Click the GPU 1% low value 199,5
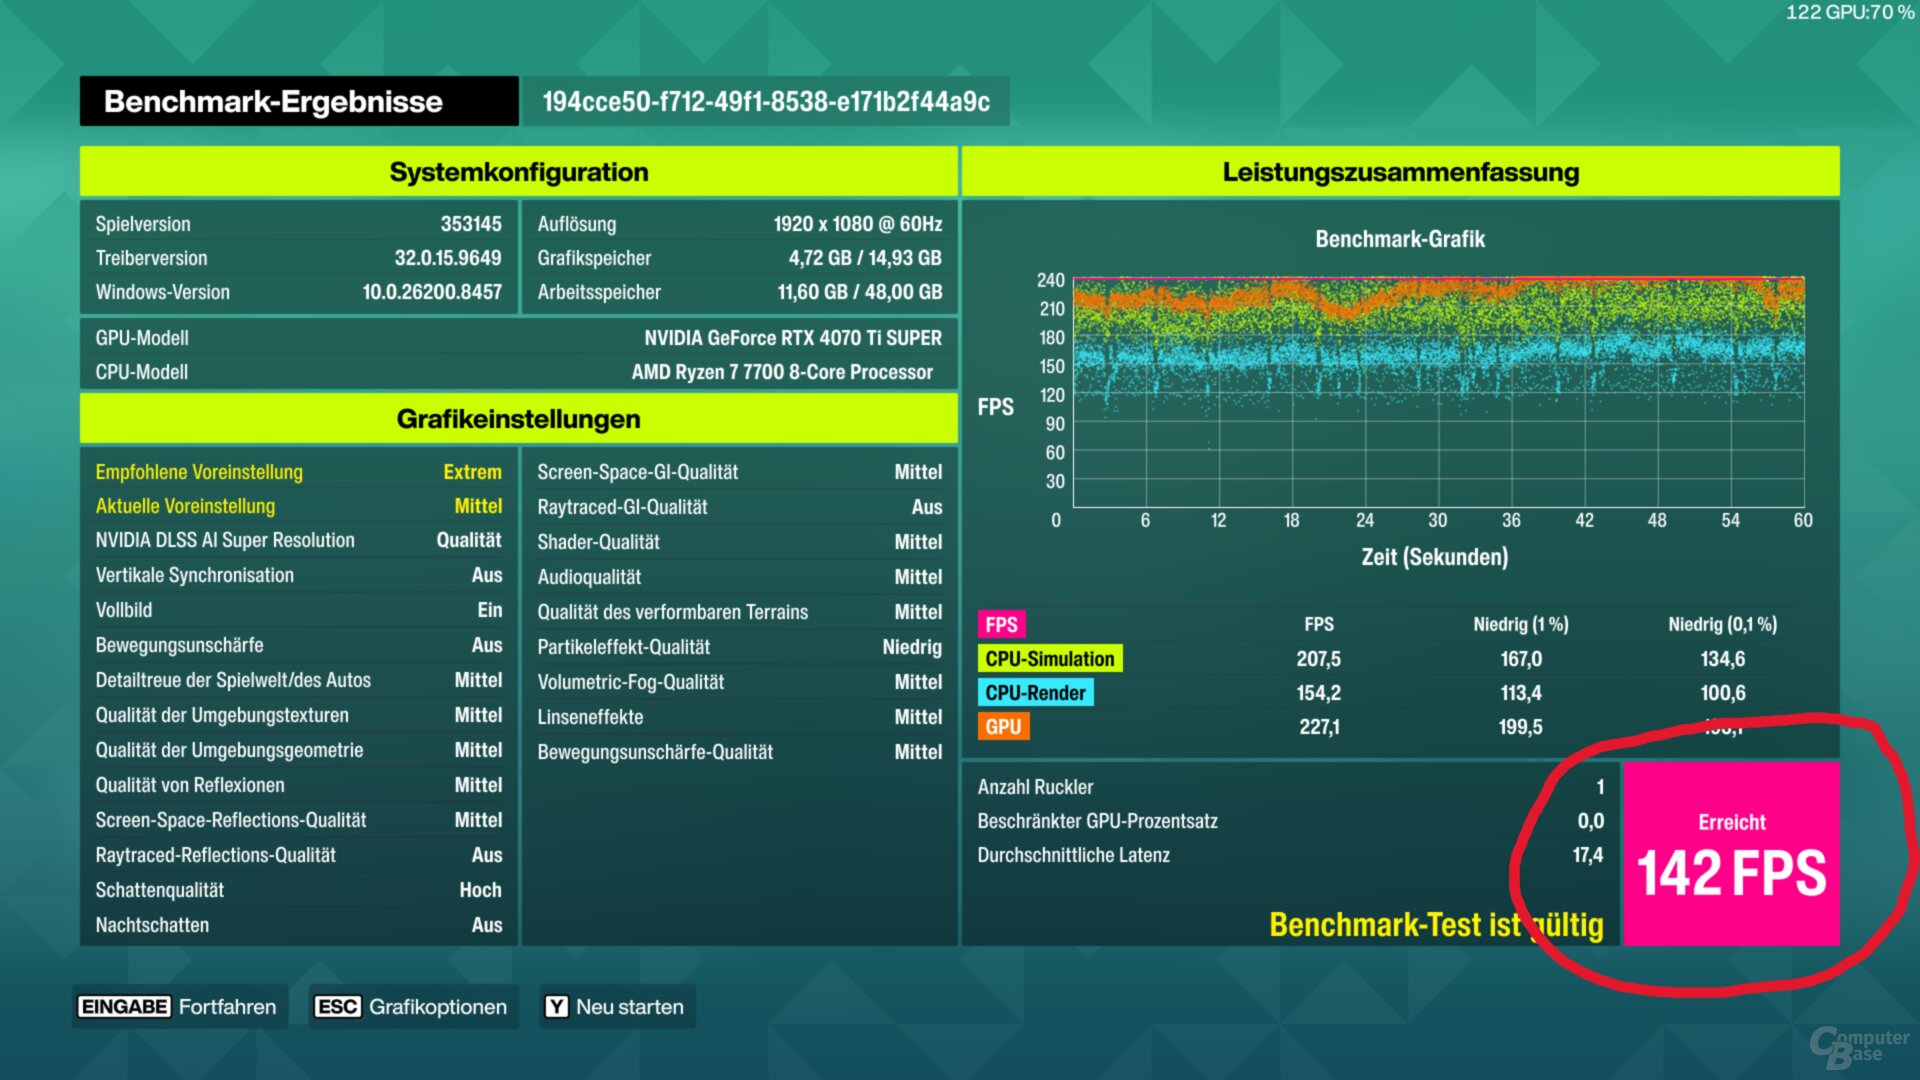This screenshot has width=1920, height=1080. 1520,727
